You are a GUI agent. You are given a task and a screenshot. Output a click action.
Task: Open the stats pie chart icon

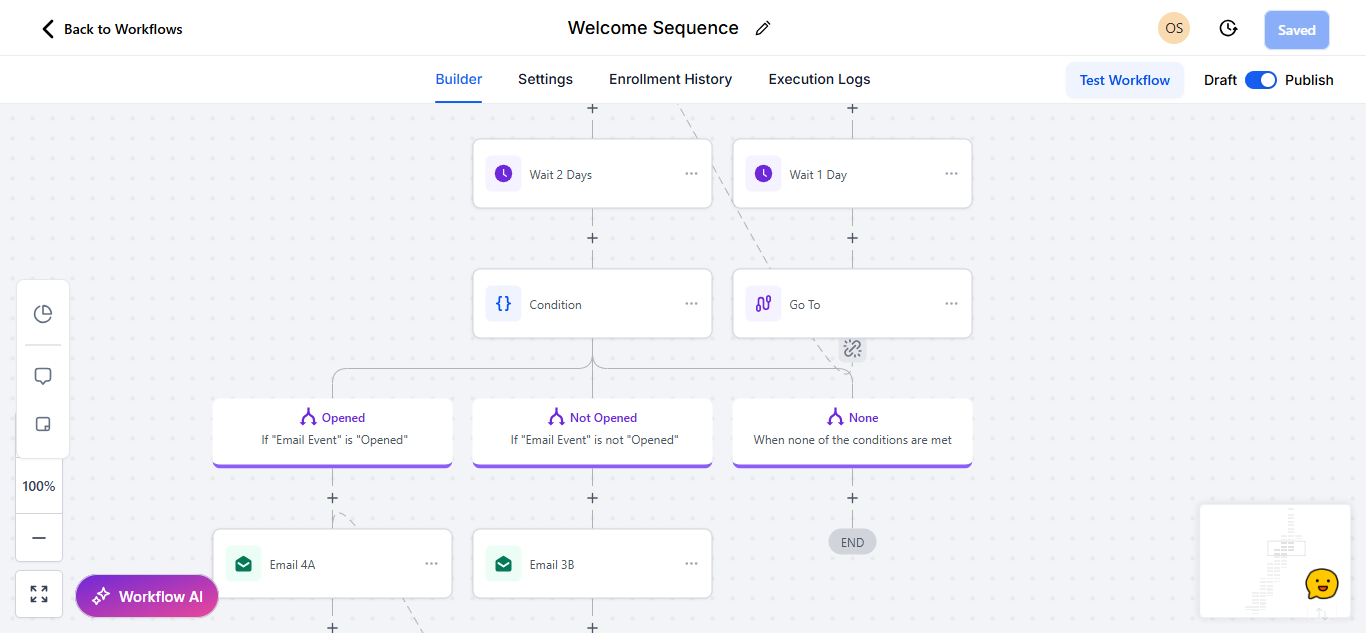[x=43, y=314]
